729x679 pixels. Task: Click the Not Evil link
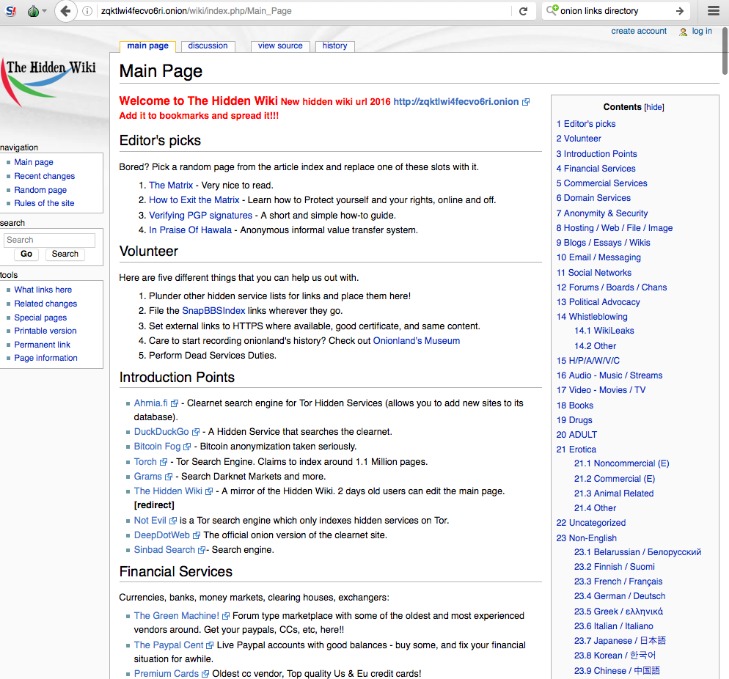coord(150,520)
